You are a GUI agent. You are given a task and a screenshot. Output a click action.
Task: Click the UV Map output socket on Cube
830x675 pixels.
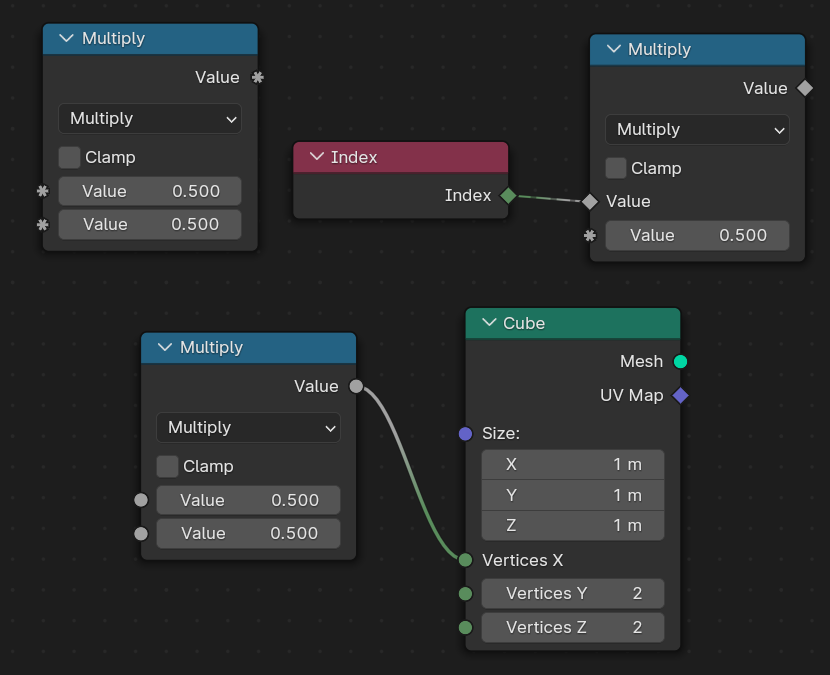pos(680,395)
